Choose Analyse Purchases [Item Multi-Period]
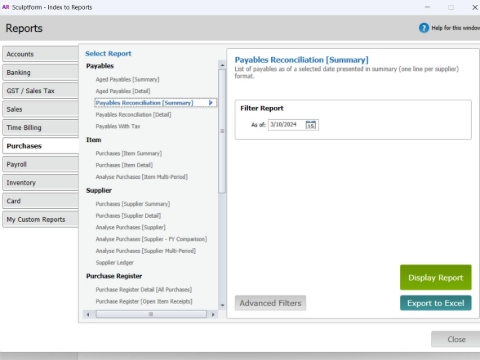 point(141,177)
